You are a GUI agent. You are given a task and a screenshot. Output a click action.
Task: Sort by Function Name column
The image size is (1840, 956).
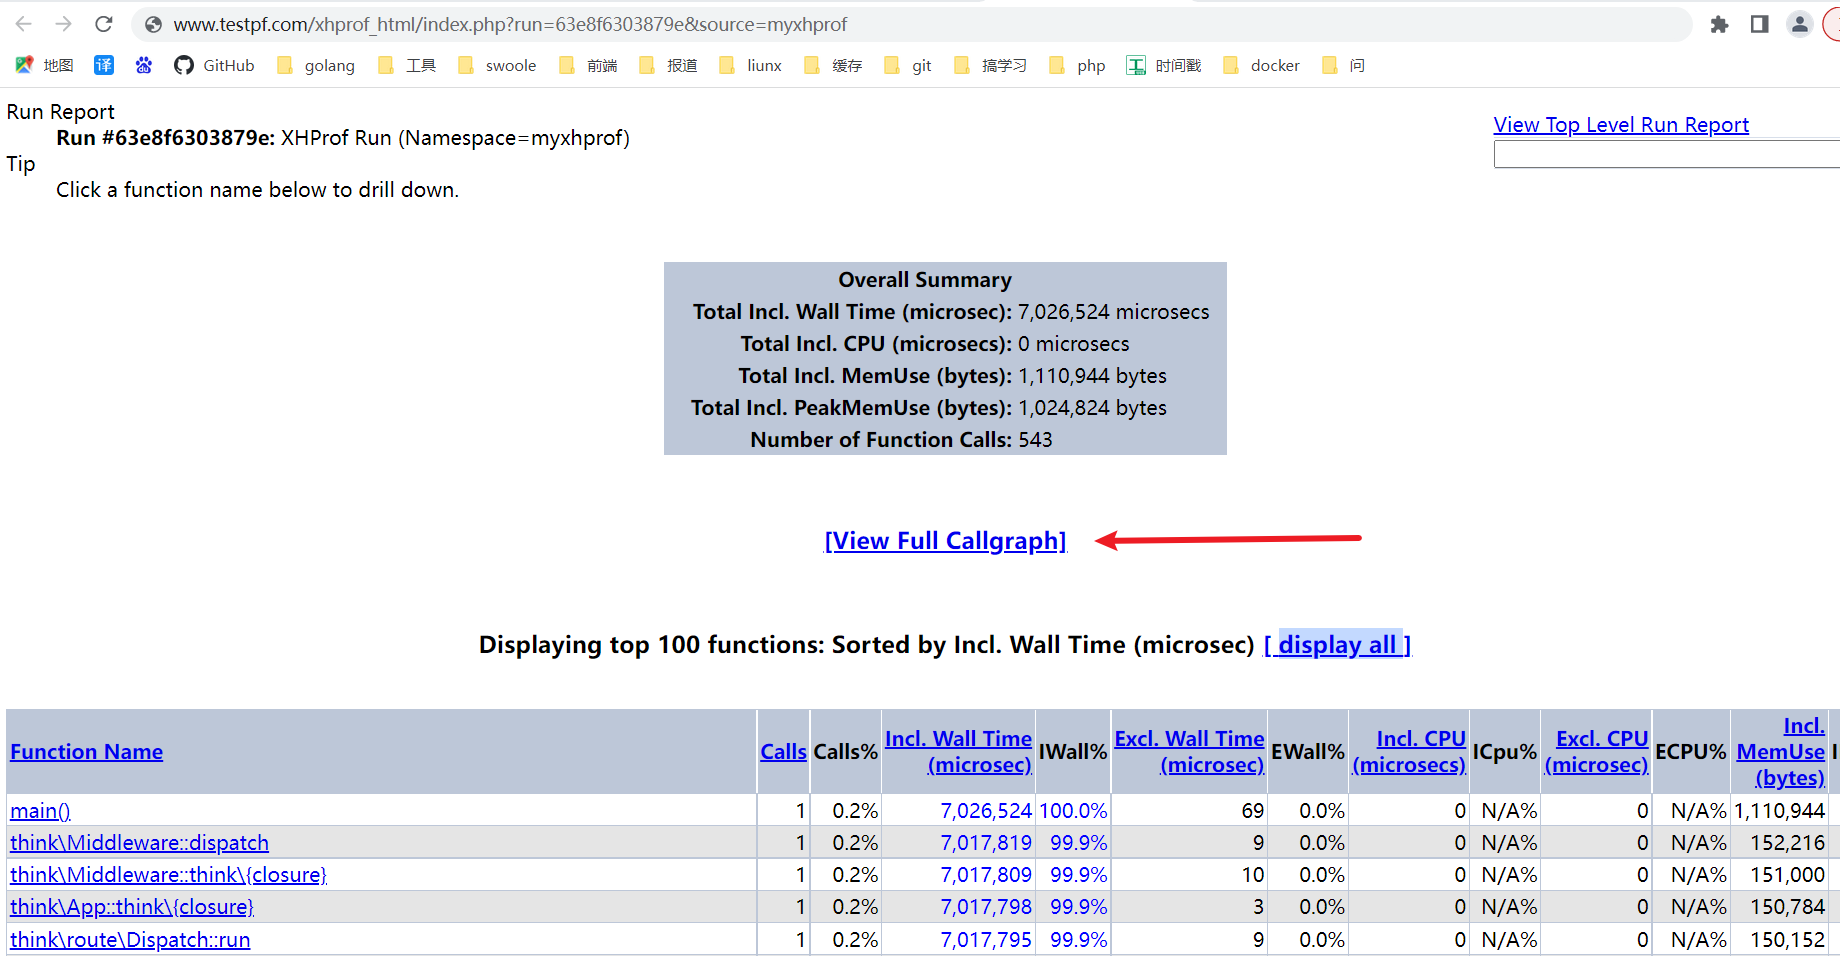87,752
